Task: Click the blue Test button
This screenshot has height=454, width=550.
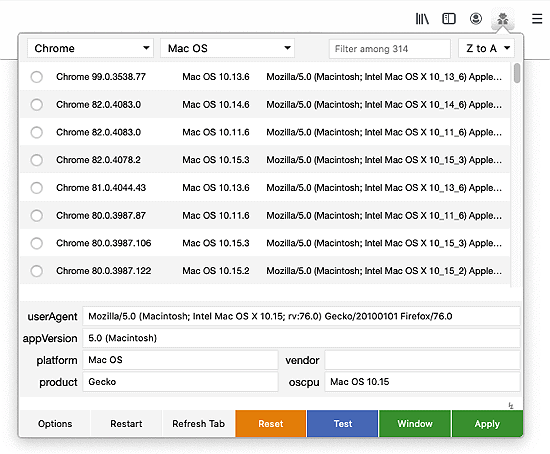Action: click(x=343, y=423)
